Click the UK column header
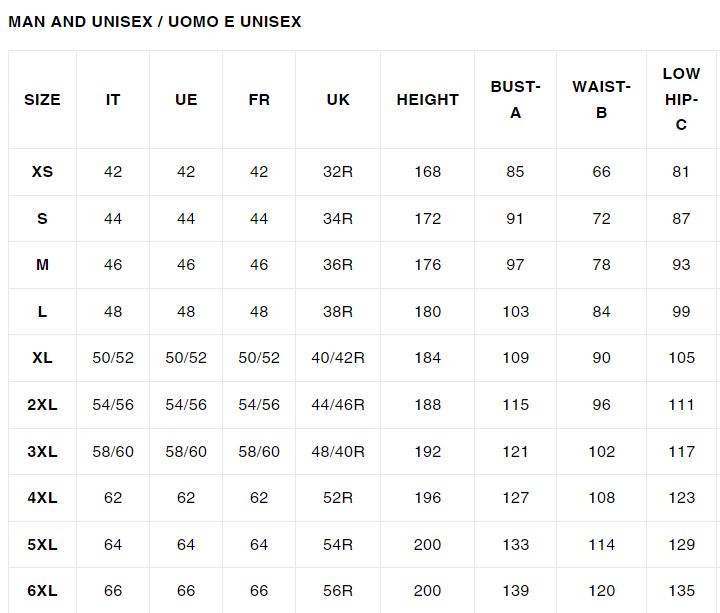Image resolution: width=720 pixels, height=613 pixels. click(x=338, y=100)
